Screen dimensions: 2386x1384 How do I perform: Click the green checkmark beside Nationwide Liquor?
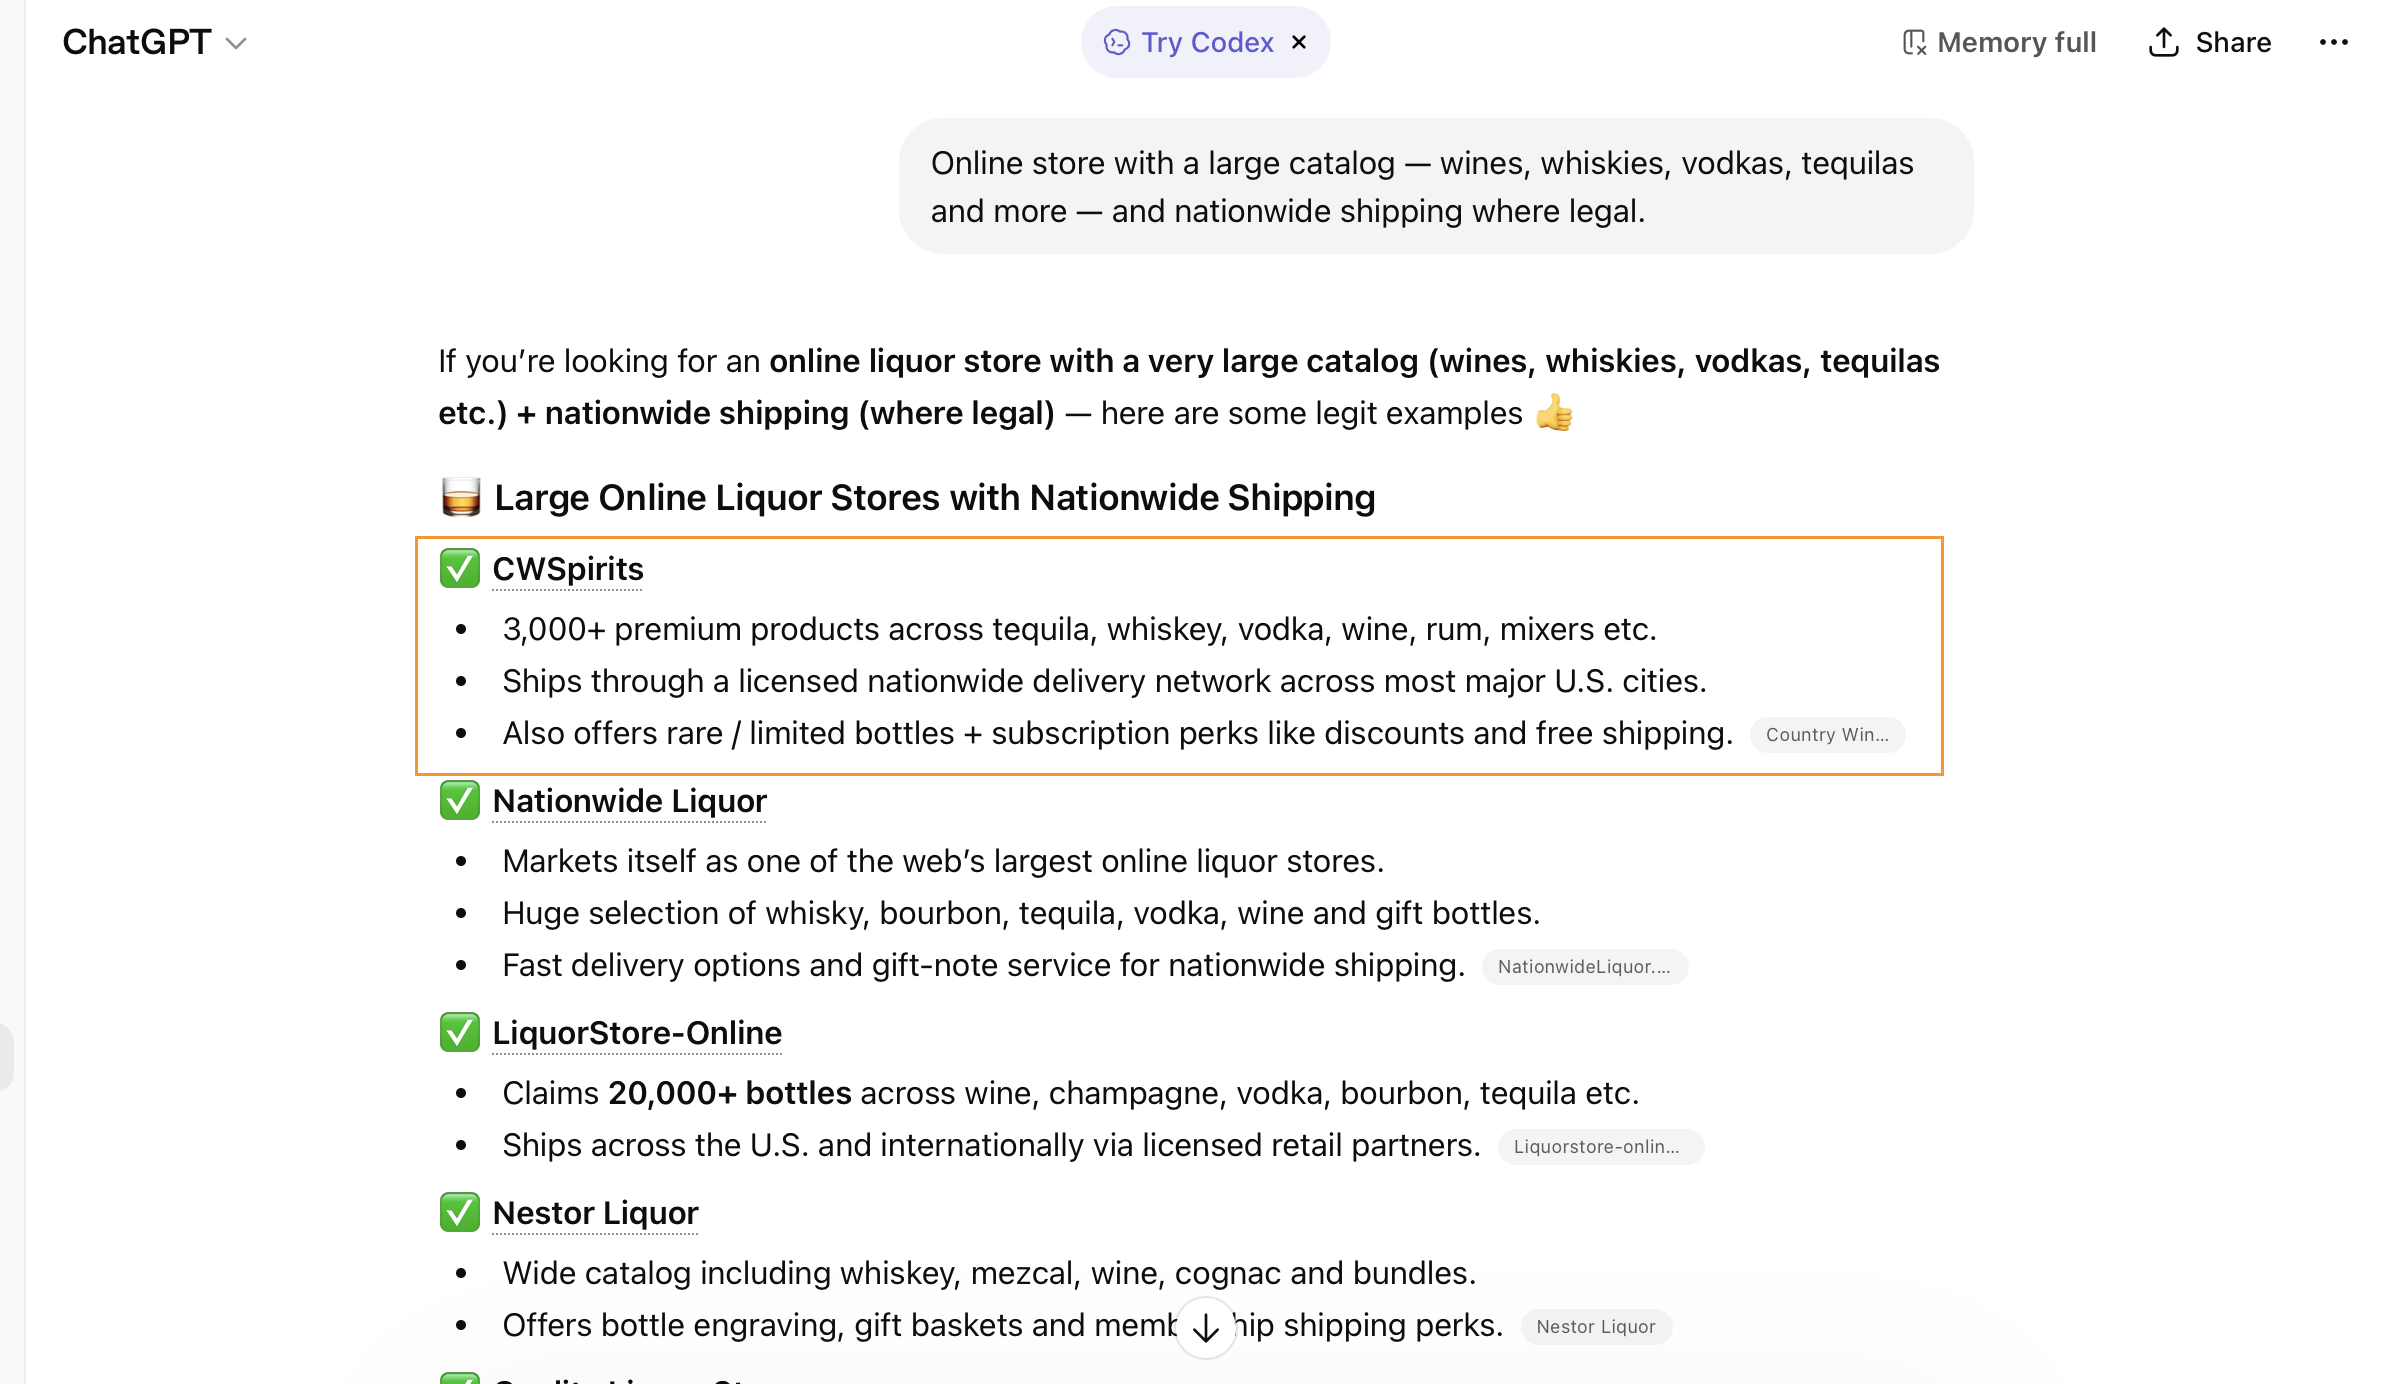coord(460,800)
